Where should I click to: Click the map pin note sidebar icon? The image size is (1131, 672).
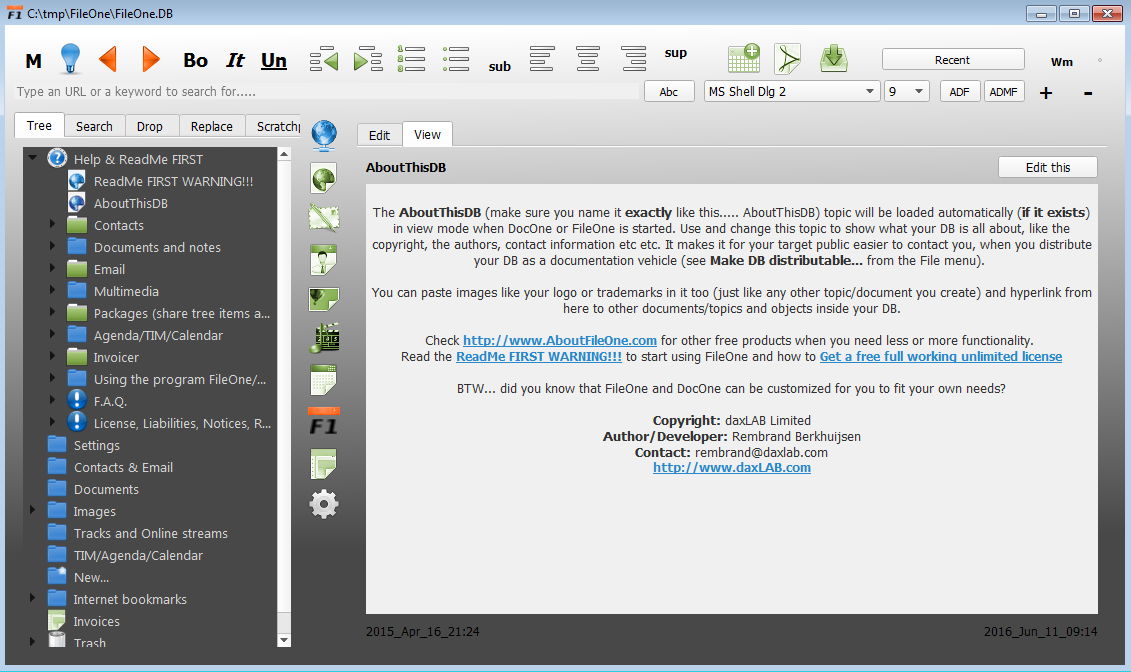point(324,299)
